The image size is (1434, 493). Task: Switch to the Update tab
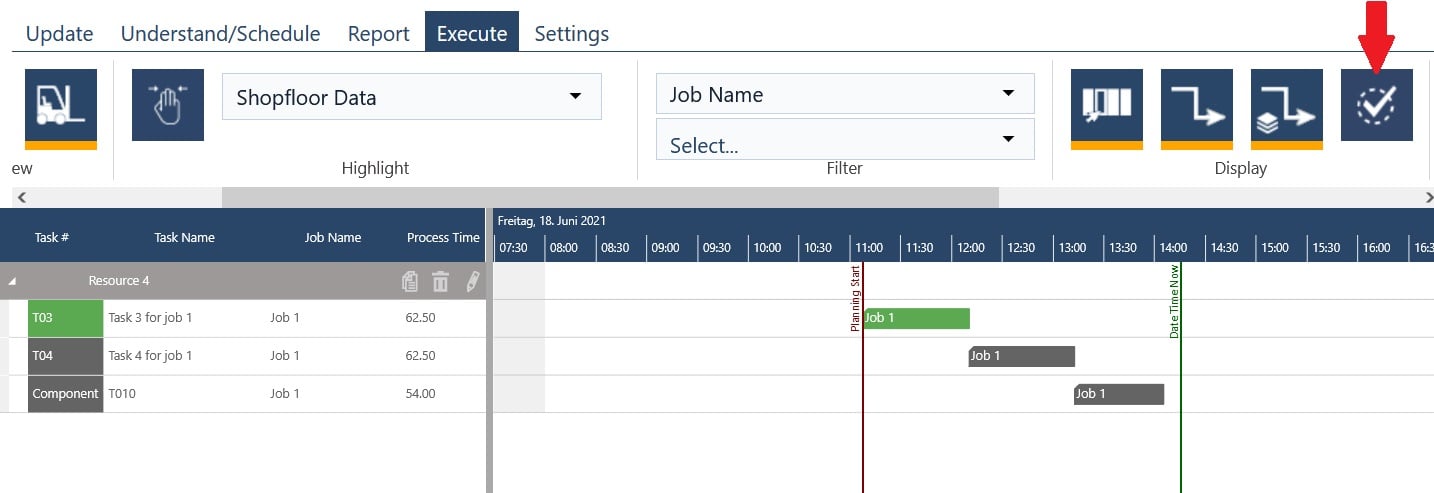[59, 33]
